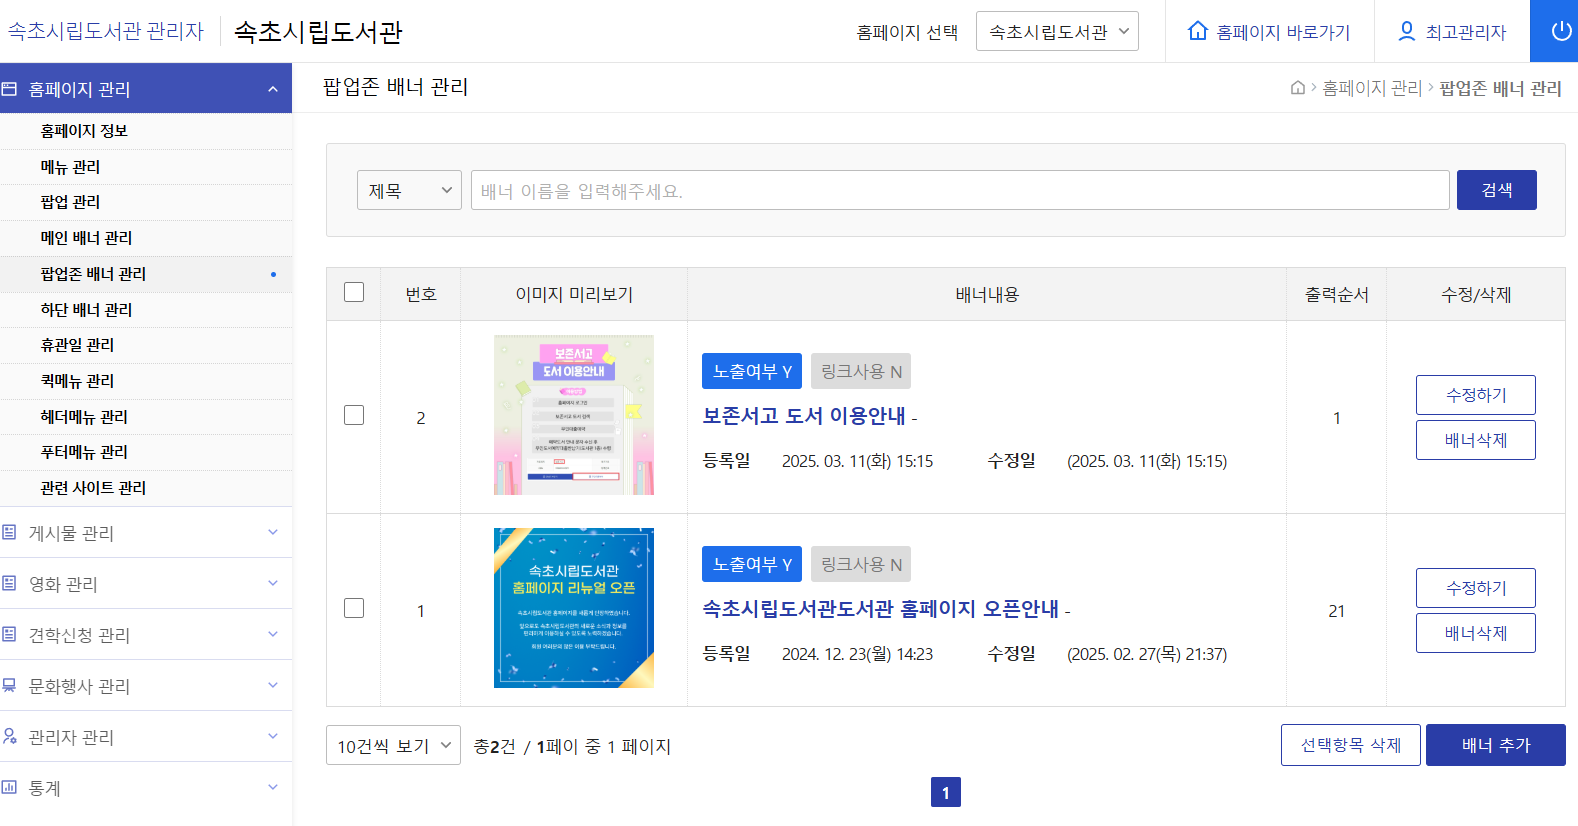
Task: Open the 속초시립도서관도서관 홈페이지 오픈안내 link
Action: click(x=880, y=608)
